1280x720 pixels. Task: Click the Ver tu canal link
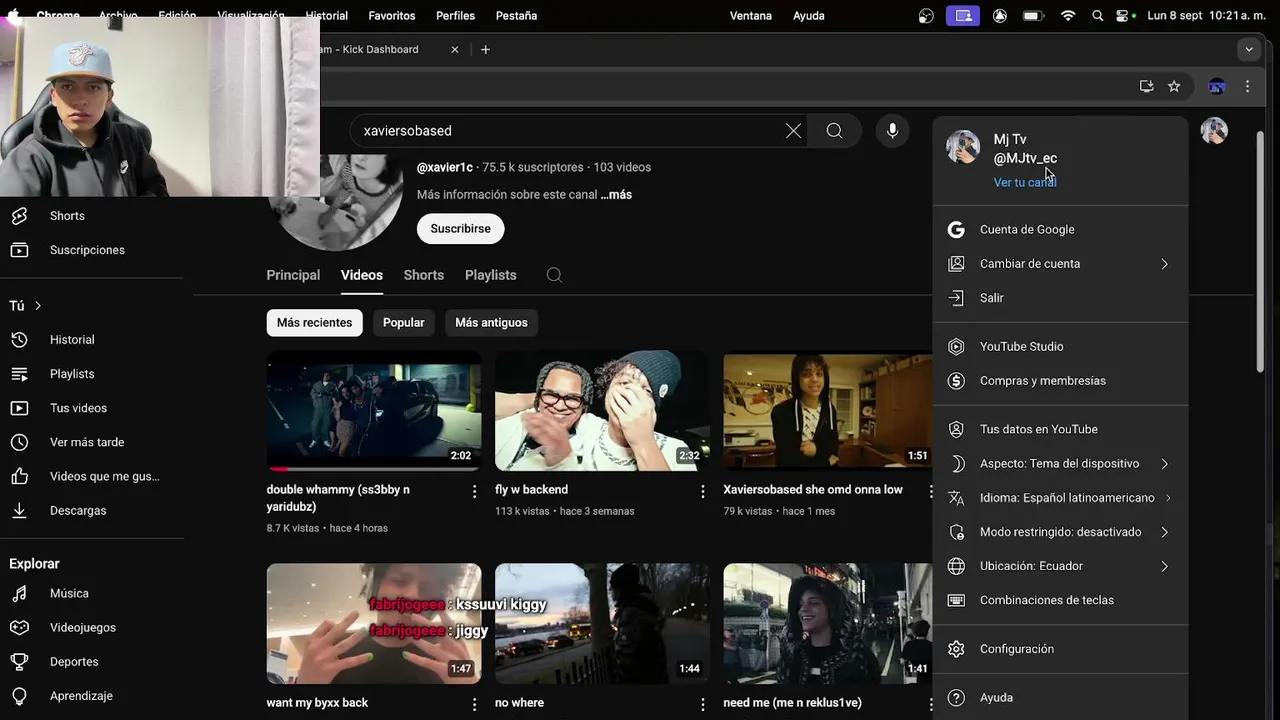click(1025, 182)
